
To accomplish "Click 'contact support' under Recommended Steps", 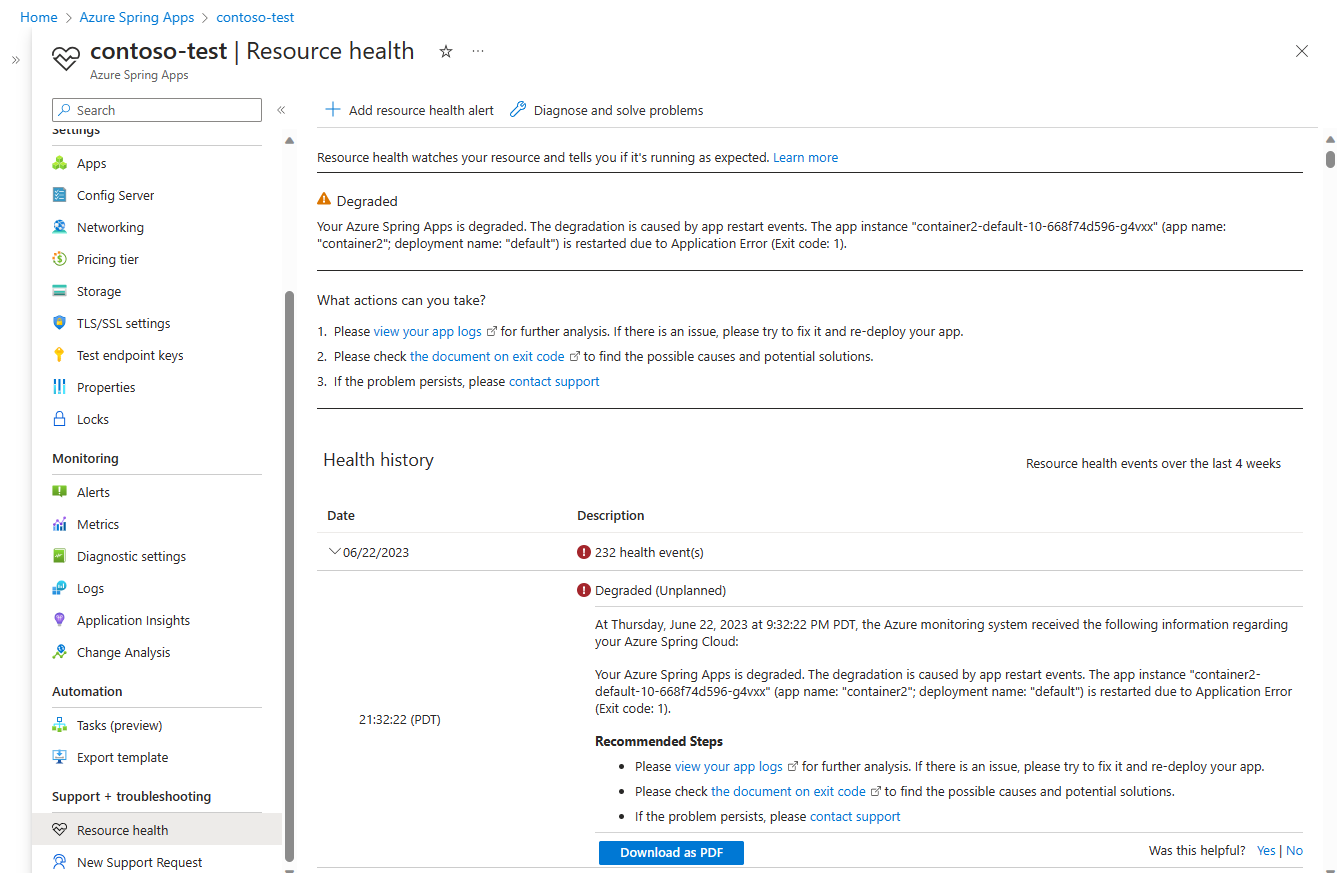I will (x=855, y=816).
